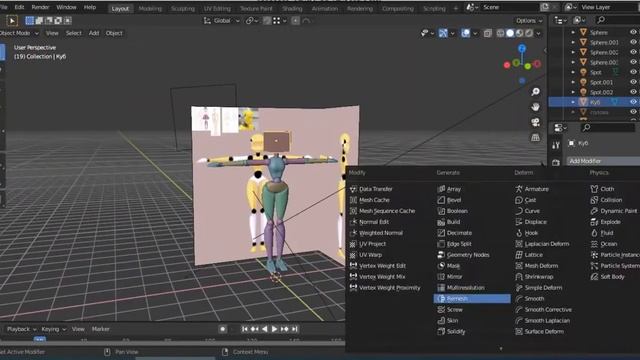
Task: Open the Tool properties tab icon
Action: (556, 145)
